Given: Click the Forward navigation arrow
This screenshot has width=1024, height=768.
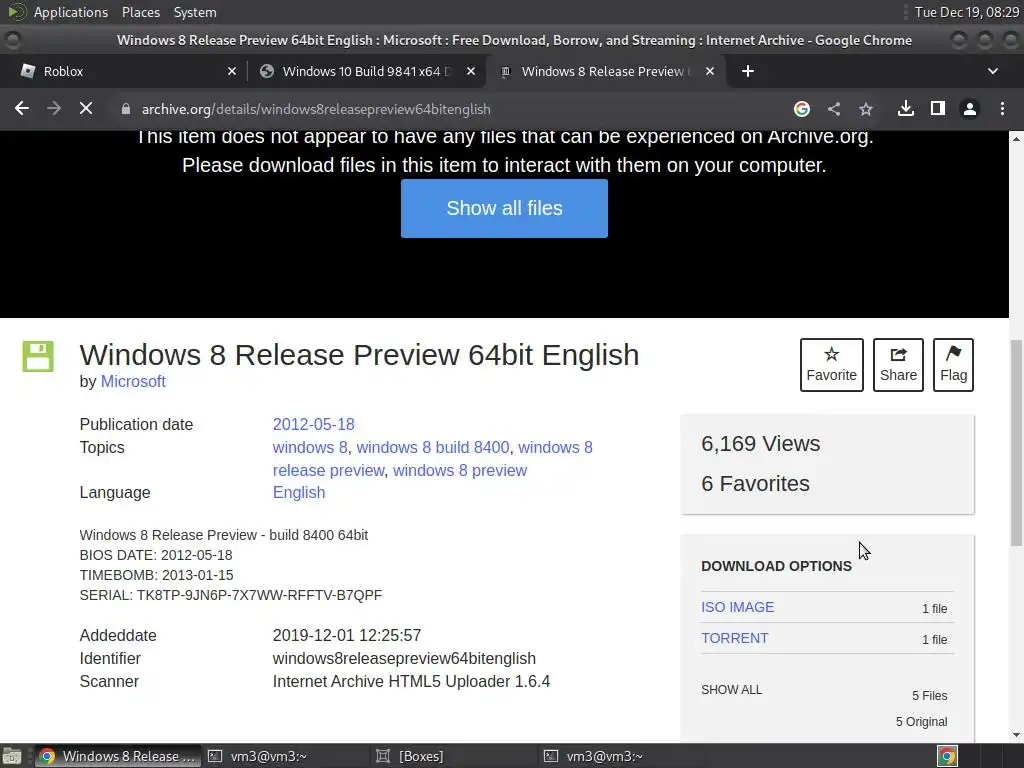Looking at the screenshot, I should [x=54, y=108].
